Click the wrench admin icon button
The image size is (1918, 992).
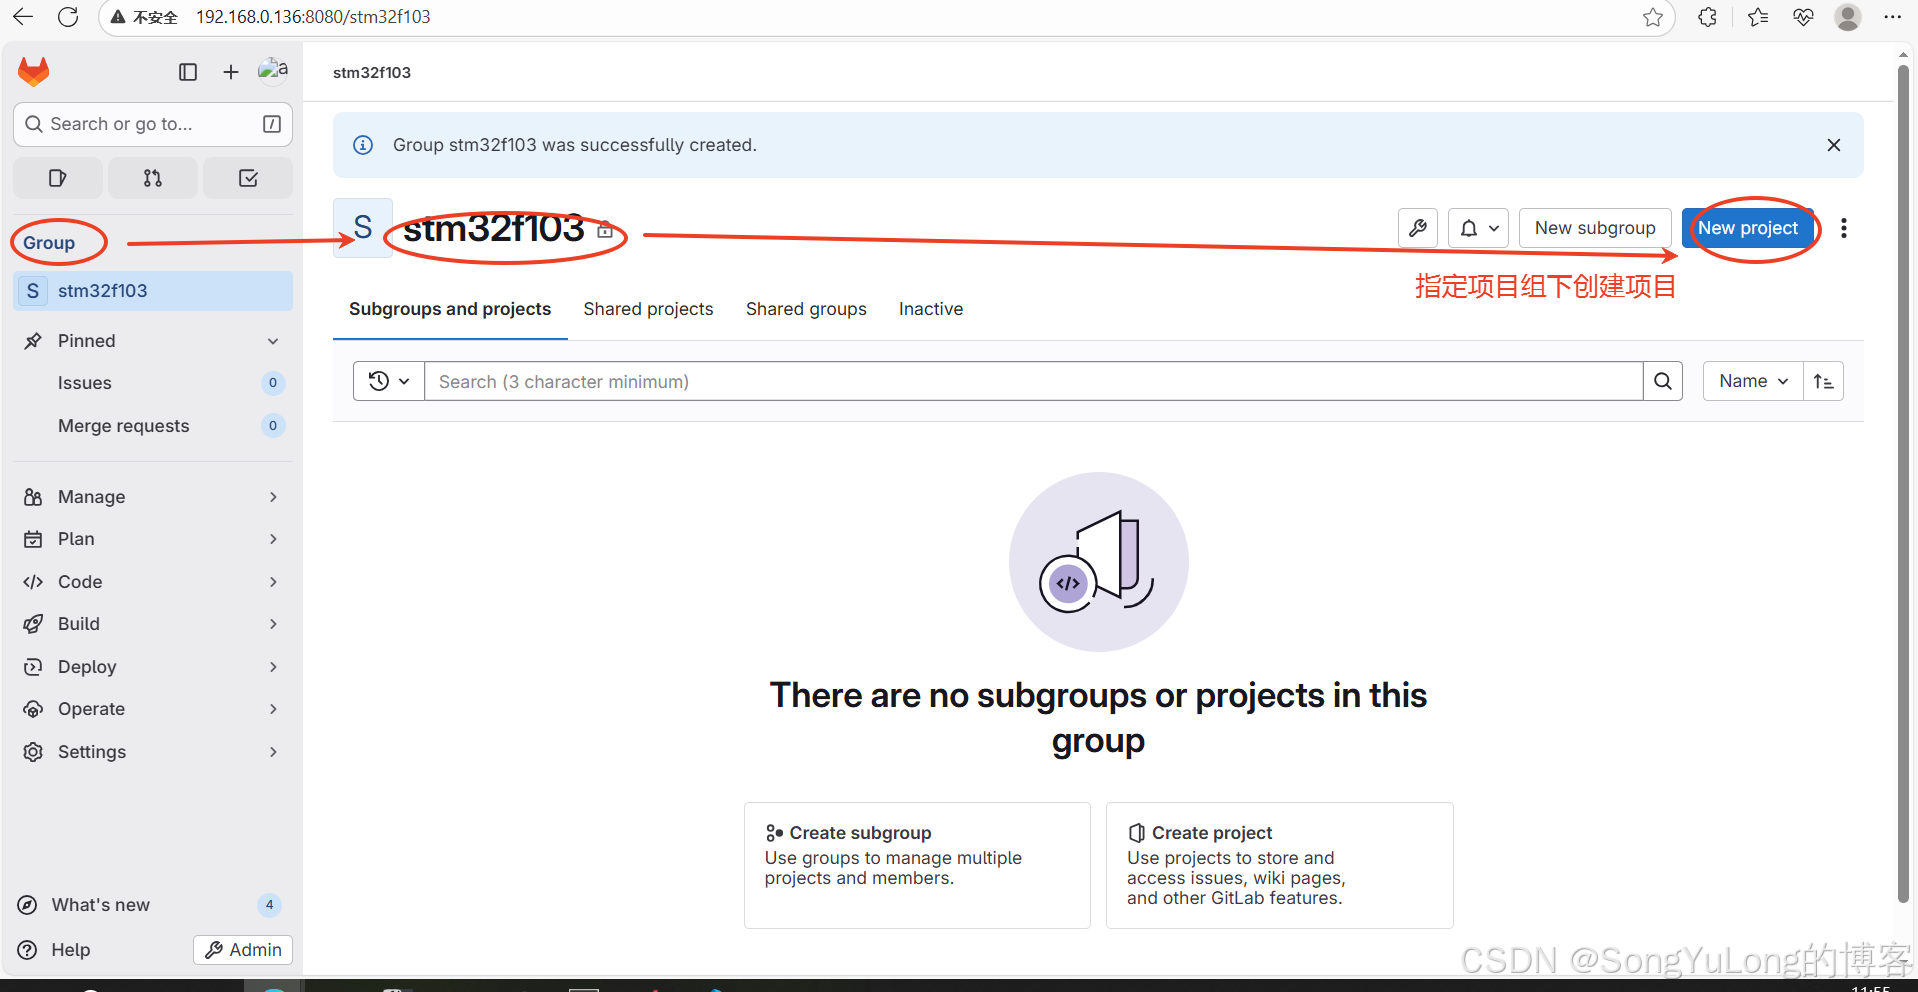click(1417, 228)
